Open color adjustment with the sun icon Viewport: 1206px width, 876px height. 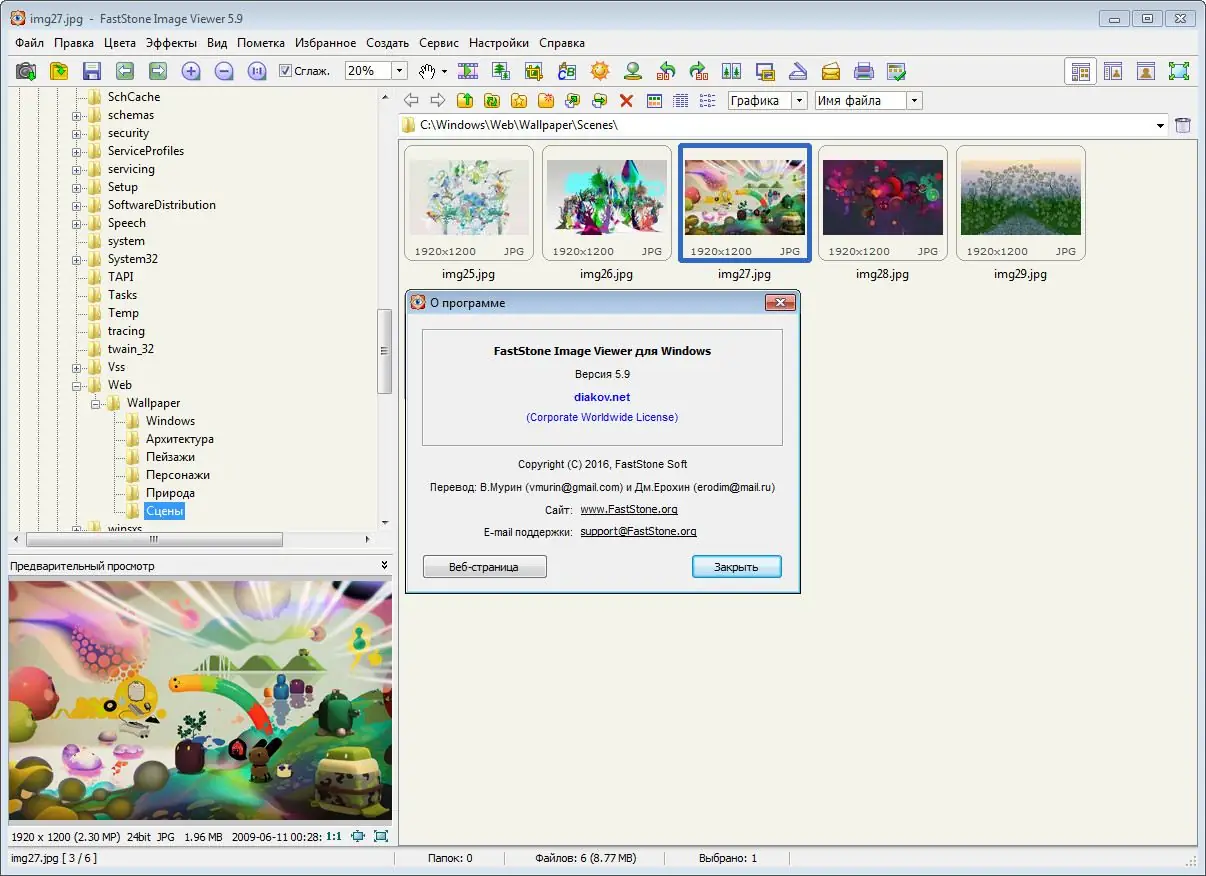coord(599,70)
